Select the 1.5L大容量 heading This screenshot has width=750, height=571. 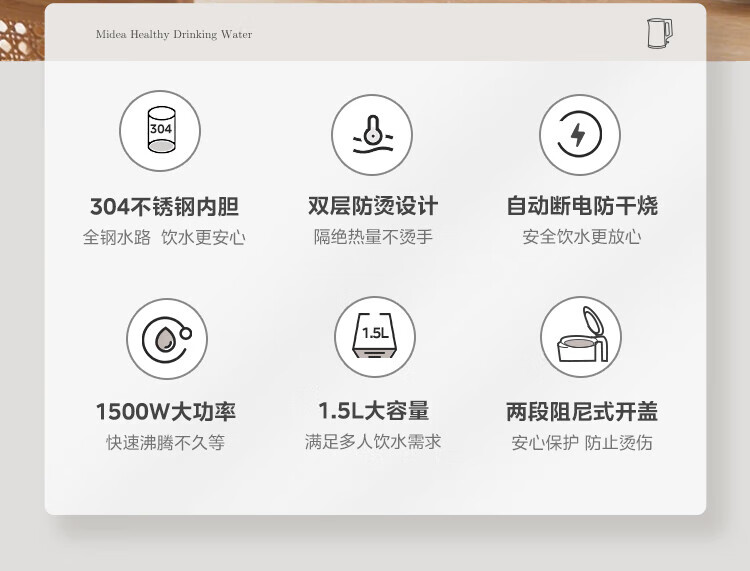coord(373,411)
